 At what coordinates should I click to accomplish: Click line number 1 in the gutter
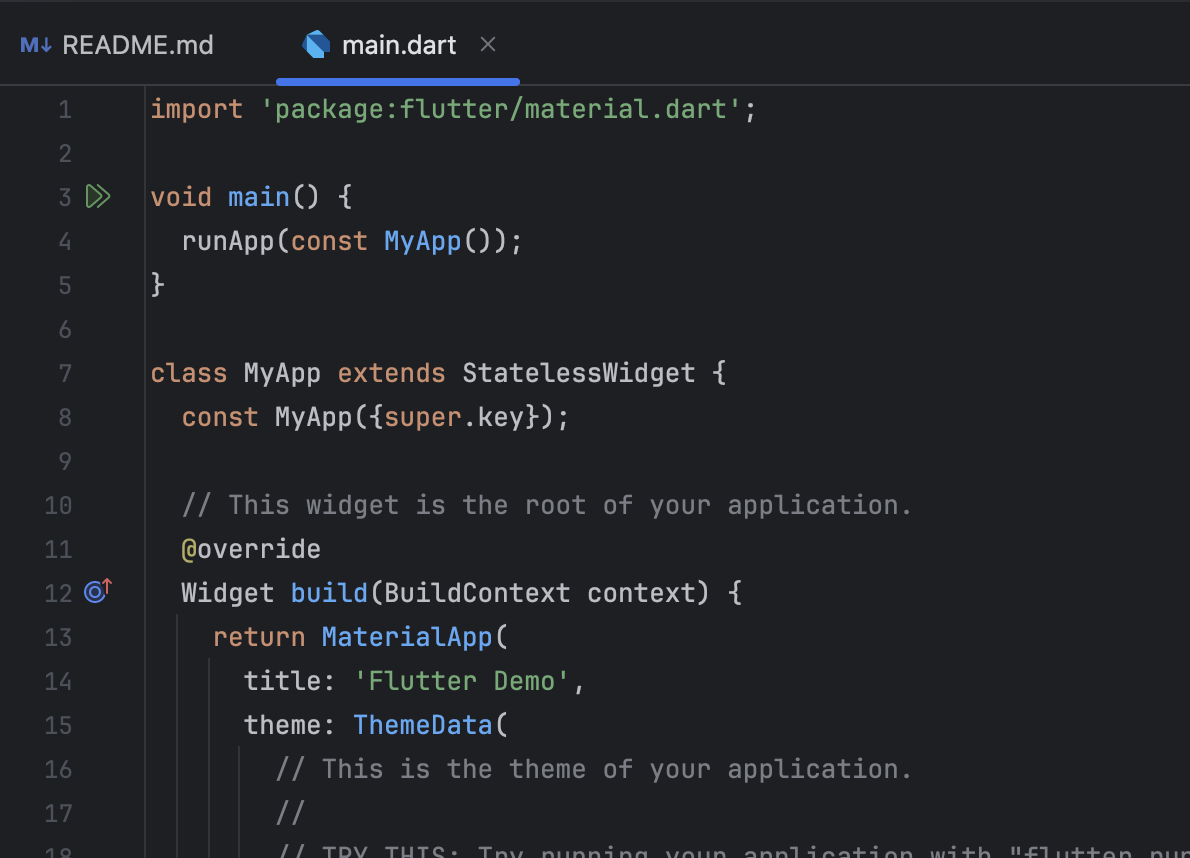click(65, 110)
